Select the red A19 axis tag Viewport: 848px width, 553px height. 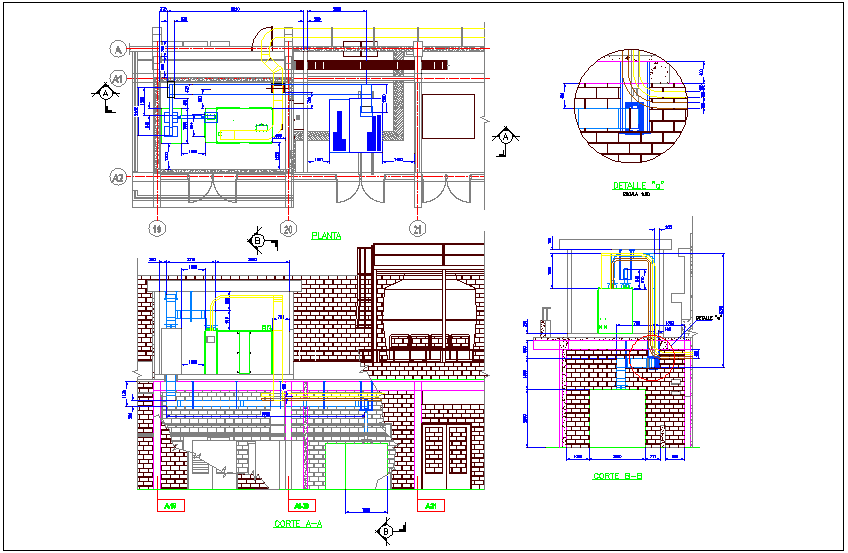[169, 506]
